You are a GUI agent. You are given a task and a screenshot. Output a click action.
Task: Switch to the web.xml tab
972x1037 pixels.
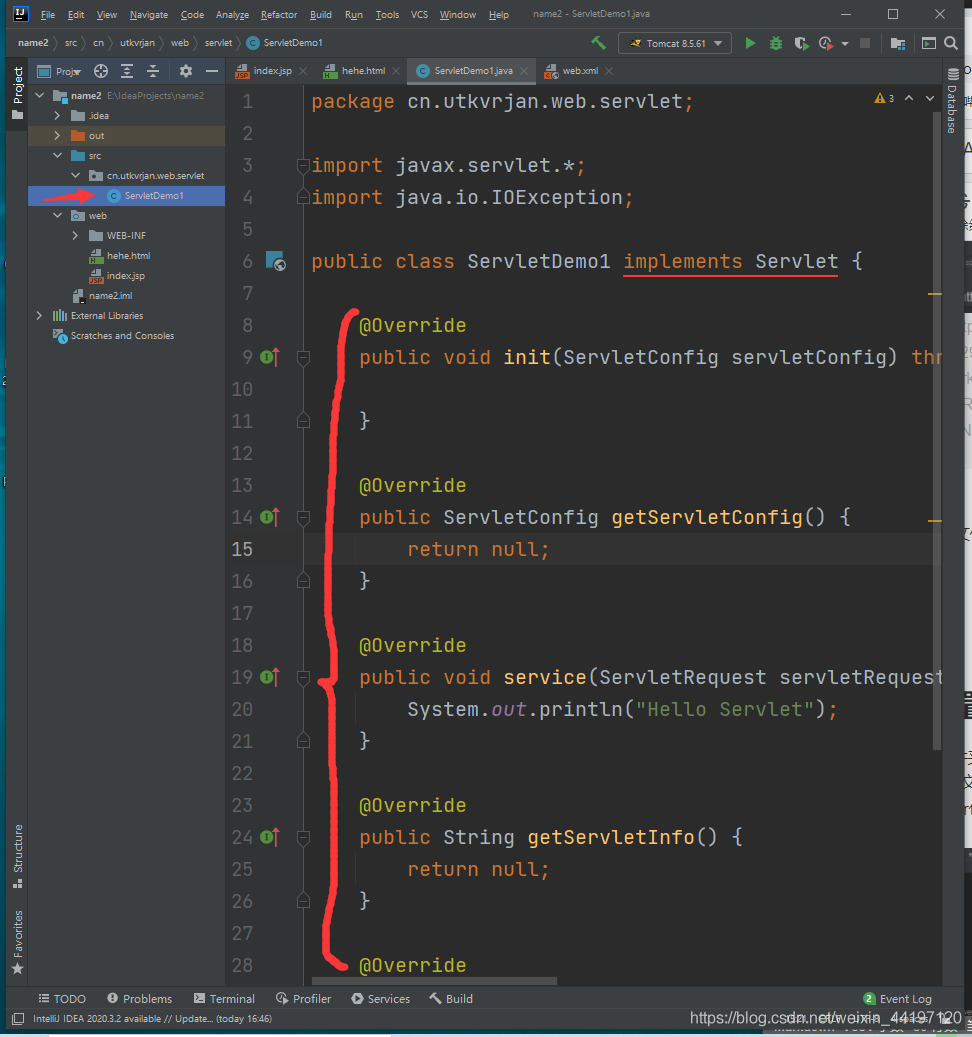(x=579, y=71)
